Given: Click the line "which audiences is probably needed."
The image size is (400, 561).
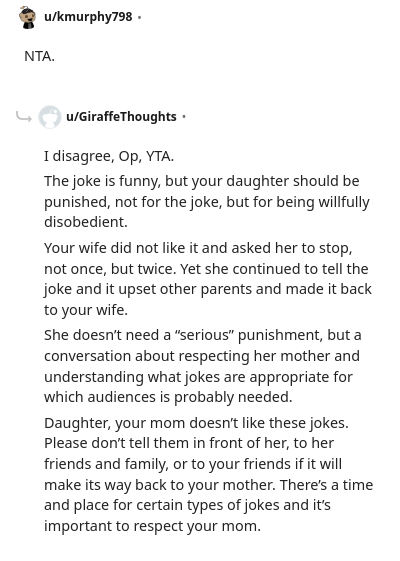Looking at the screenshot, I should coord(168,397).
